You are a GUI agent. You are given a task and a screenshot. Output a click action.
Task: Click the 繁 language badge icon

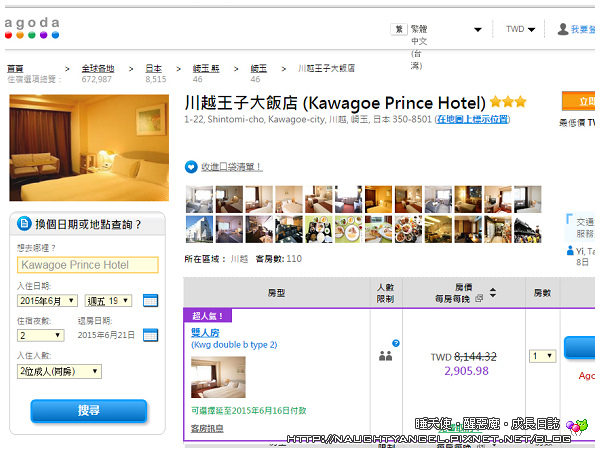[399, 29]
